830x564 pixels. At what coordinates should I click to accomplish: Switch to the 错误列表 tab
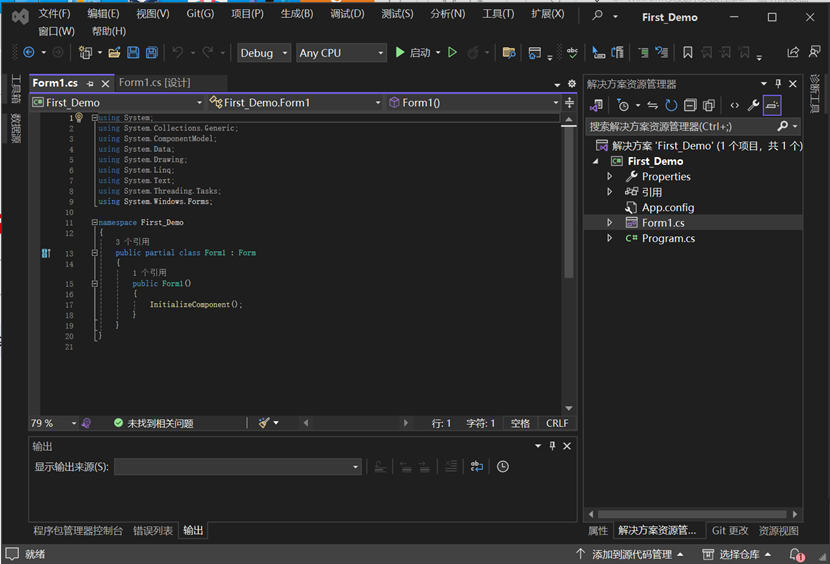coord(153,531)
